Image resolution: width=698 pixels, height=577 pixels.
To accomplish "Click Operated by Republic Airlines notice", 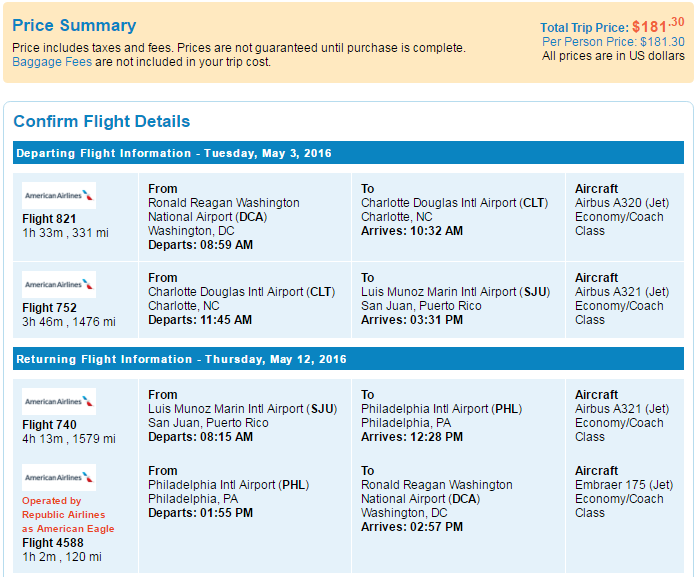I will tap(68, 515).
